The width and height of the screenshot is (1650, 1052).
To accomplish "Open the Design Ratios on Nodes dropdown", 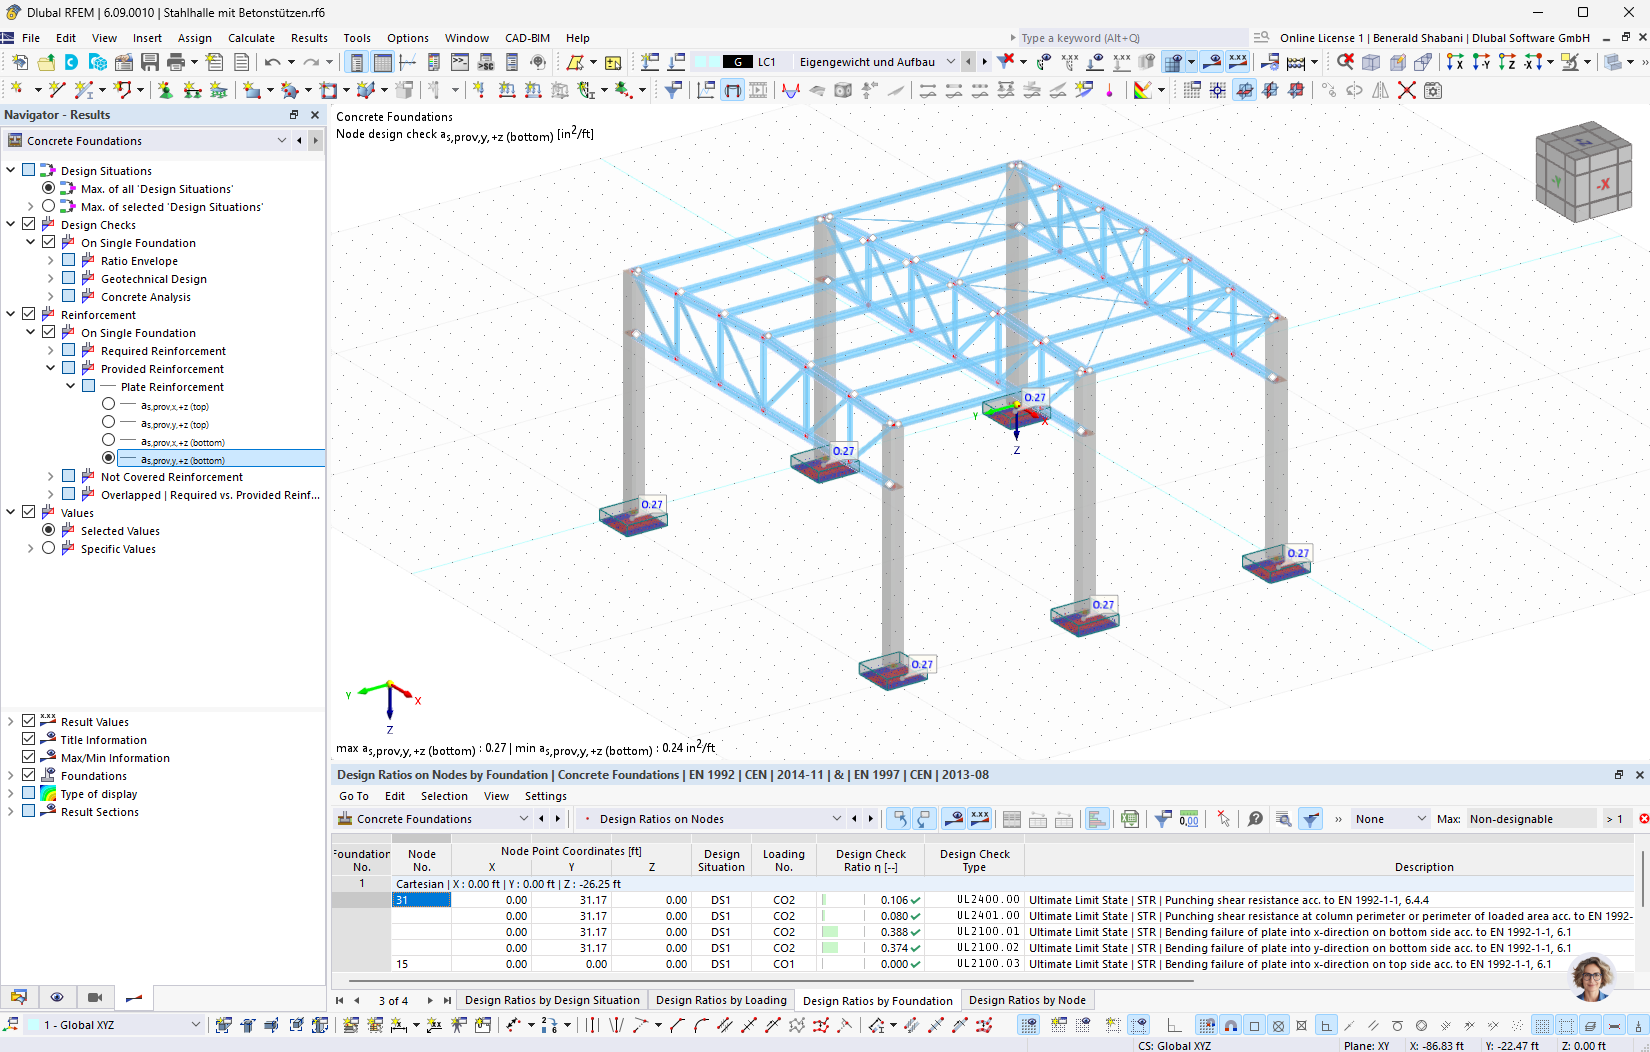I will [x=837, y=818].
